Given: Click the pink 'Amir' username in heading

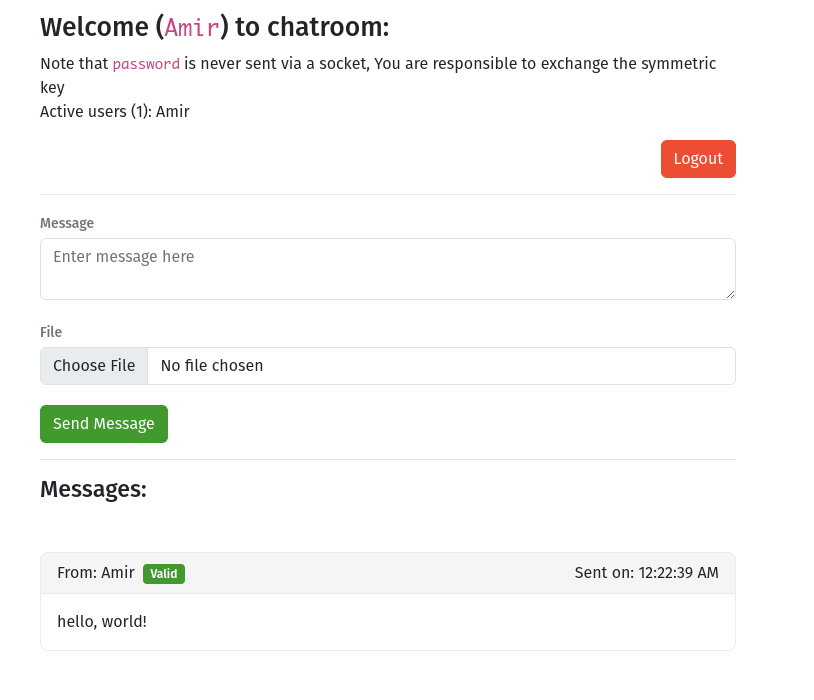Looking at the screenshot, I should (192, 28).
